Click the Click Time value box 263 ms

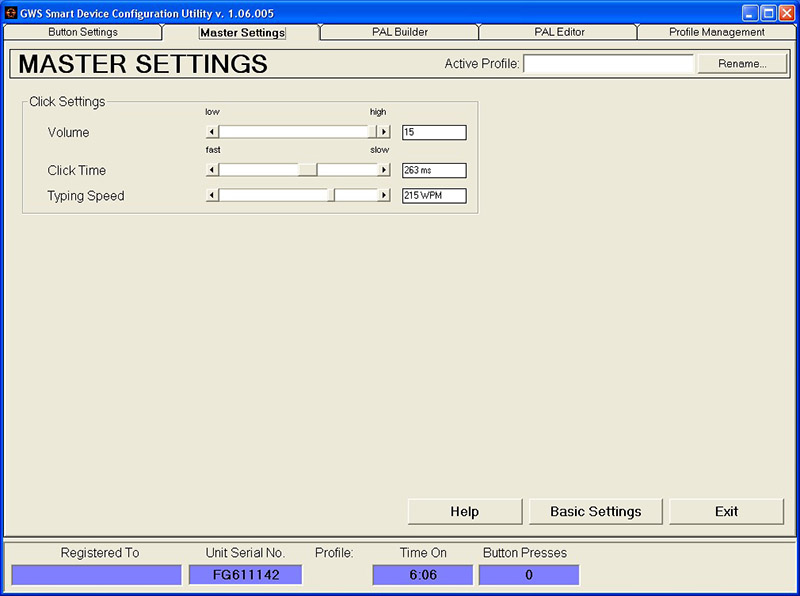pyautogui.click(x=434, y=170)
